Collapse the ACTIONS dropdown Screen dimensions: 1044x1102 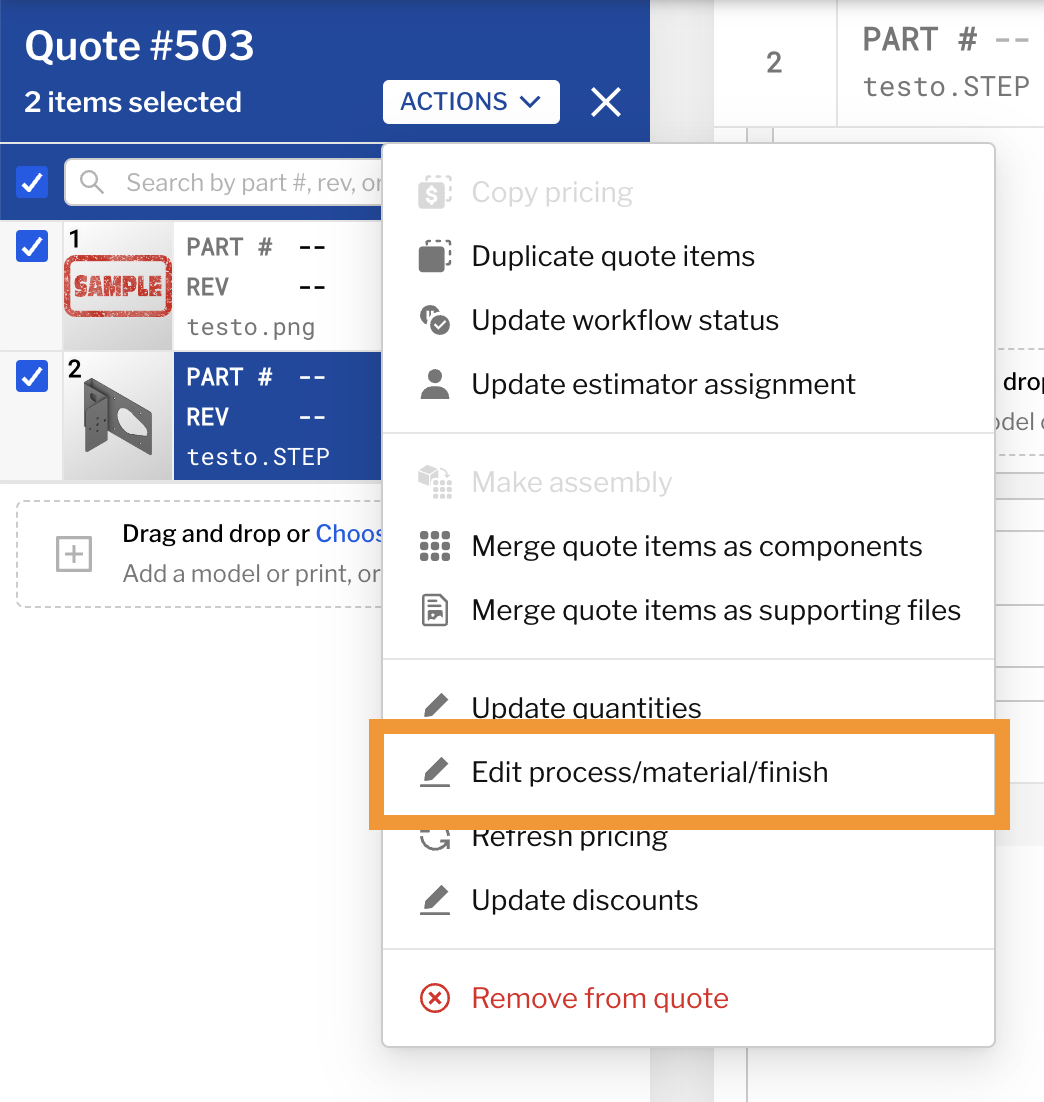point(470,102)
